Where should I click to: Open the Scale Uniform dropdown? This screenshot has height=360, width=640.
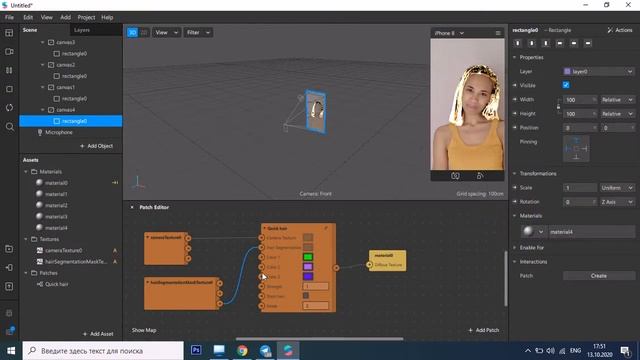click(x=617, y=188)
